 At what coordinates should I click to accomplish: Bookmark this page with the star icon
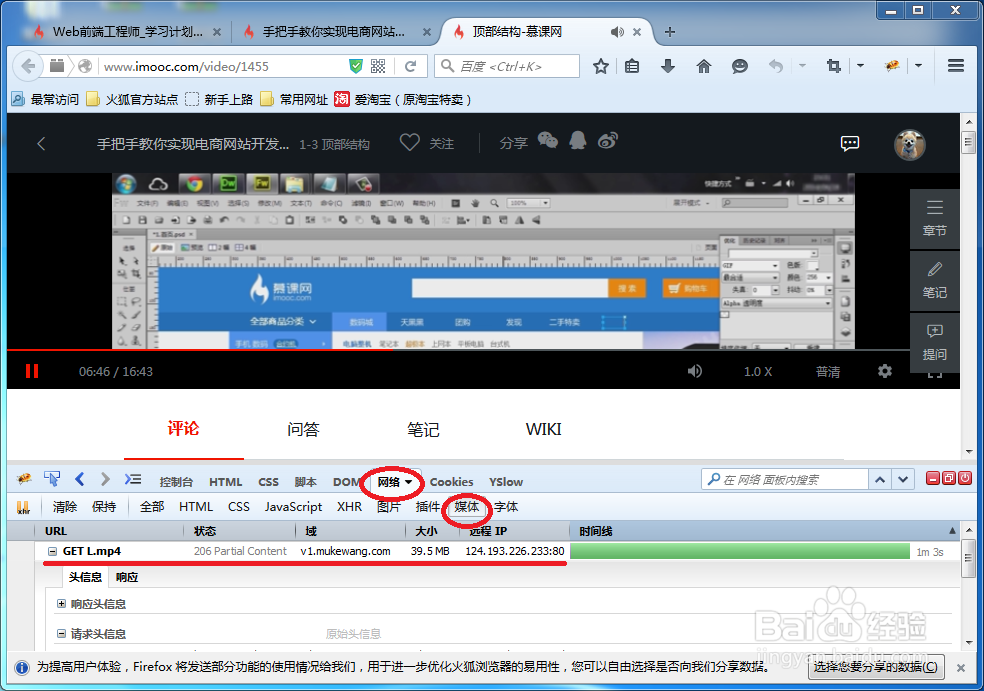point(601,66)
